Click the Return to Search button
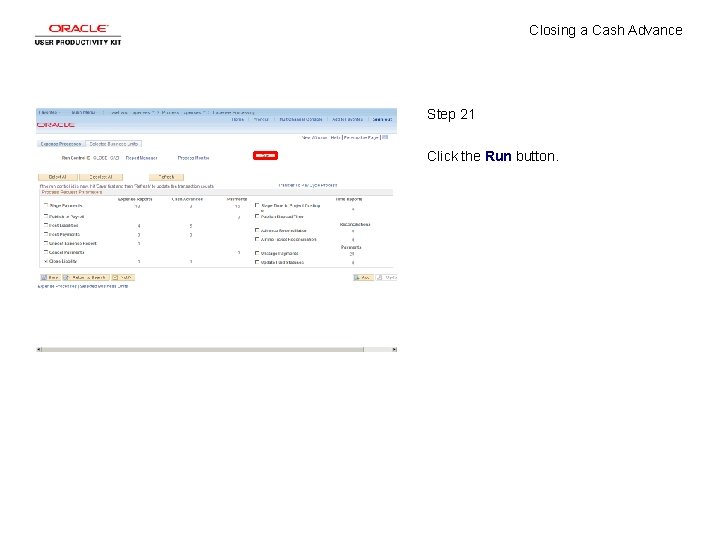 click(86, 277)
